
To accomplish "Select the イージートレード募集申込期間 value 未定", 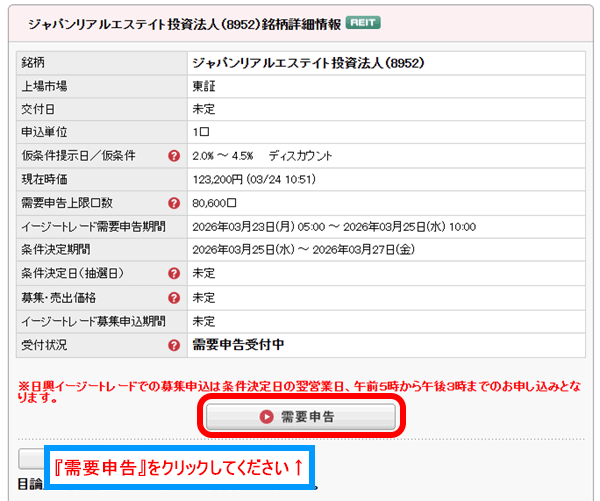I will [x=204, y=321].
